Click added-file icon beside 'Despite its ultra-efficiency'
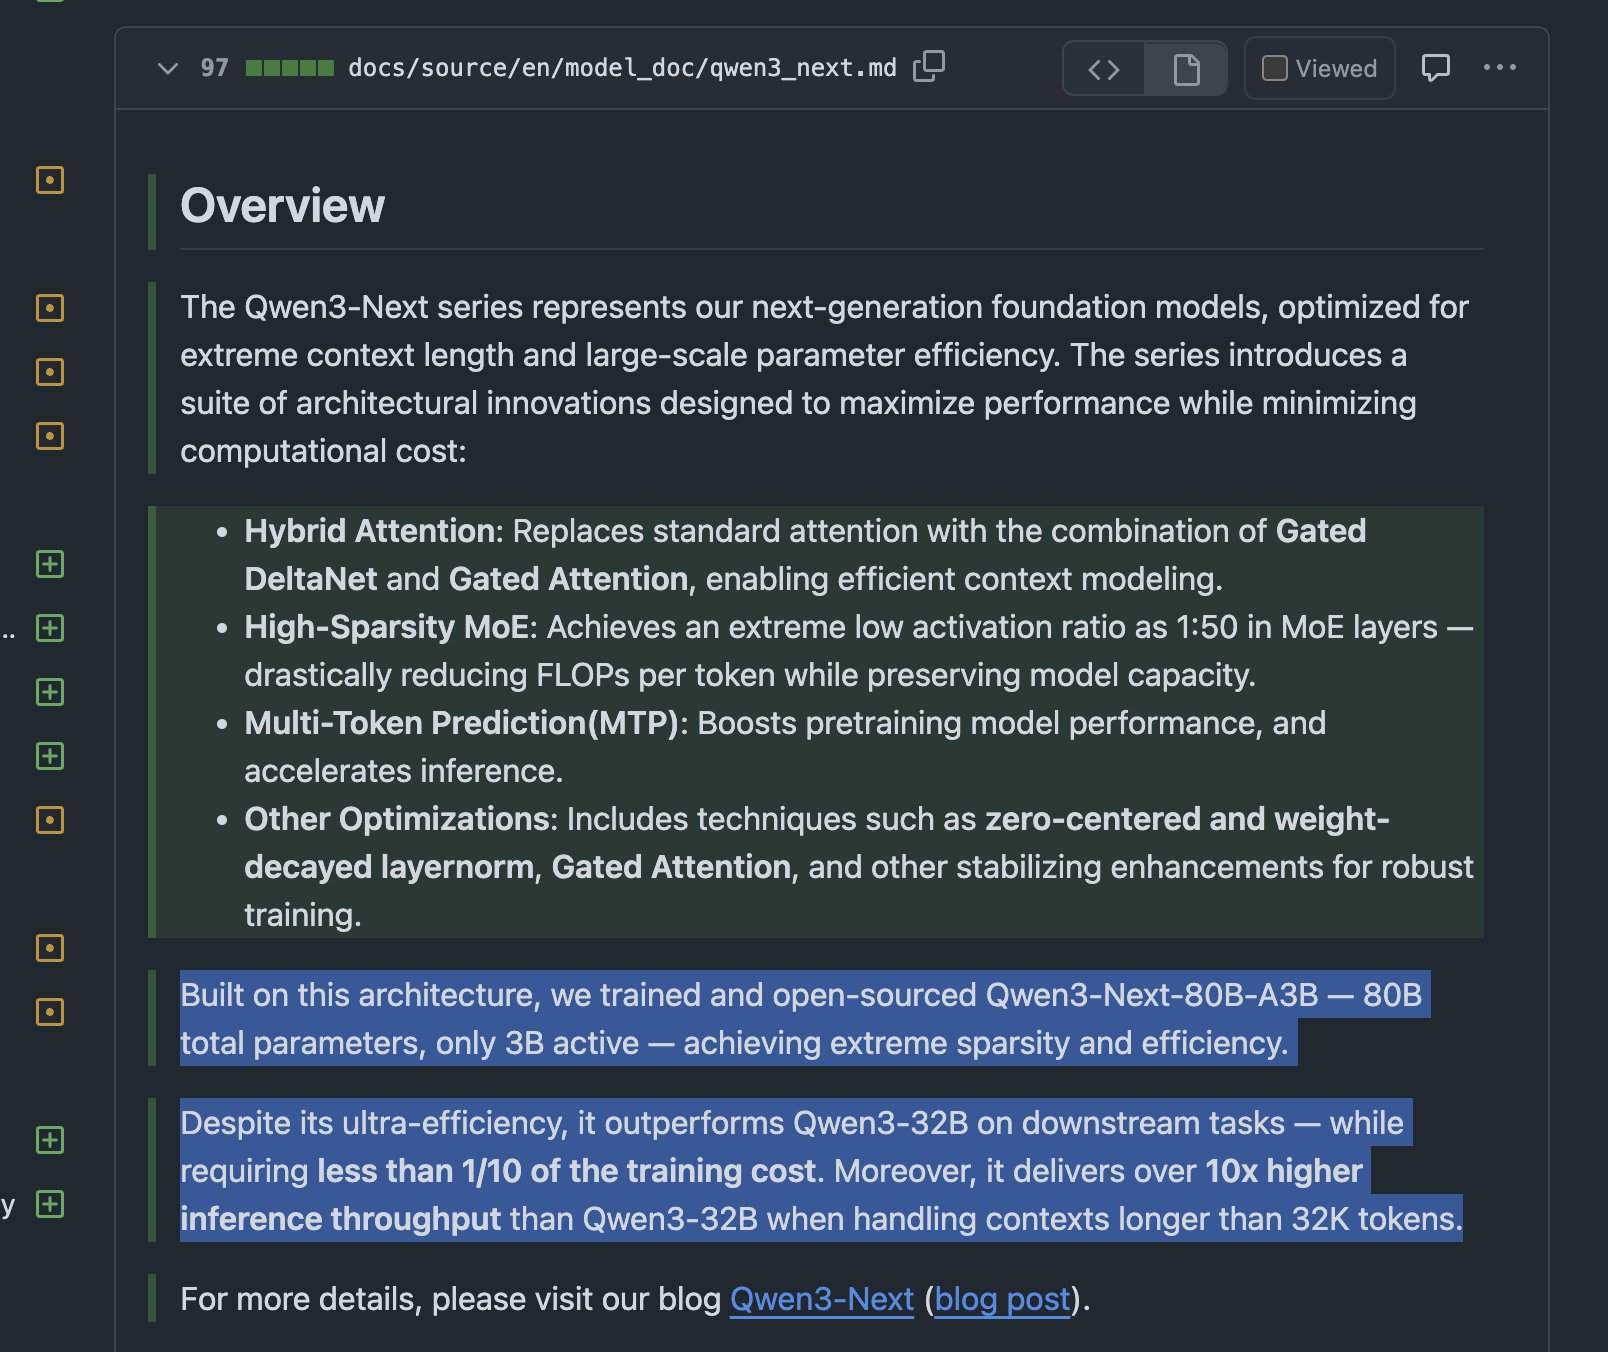This screenshot has height=1352, width=1608. [50, 1140]
